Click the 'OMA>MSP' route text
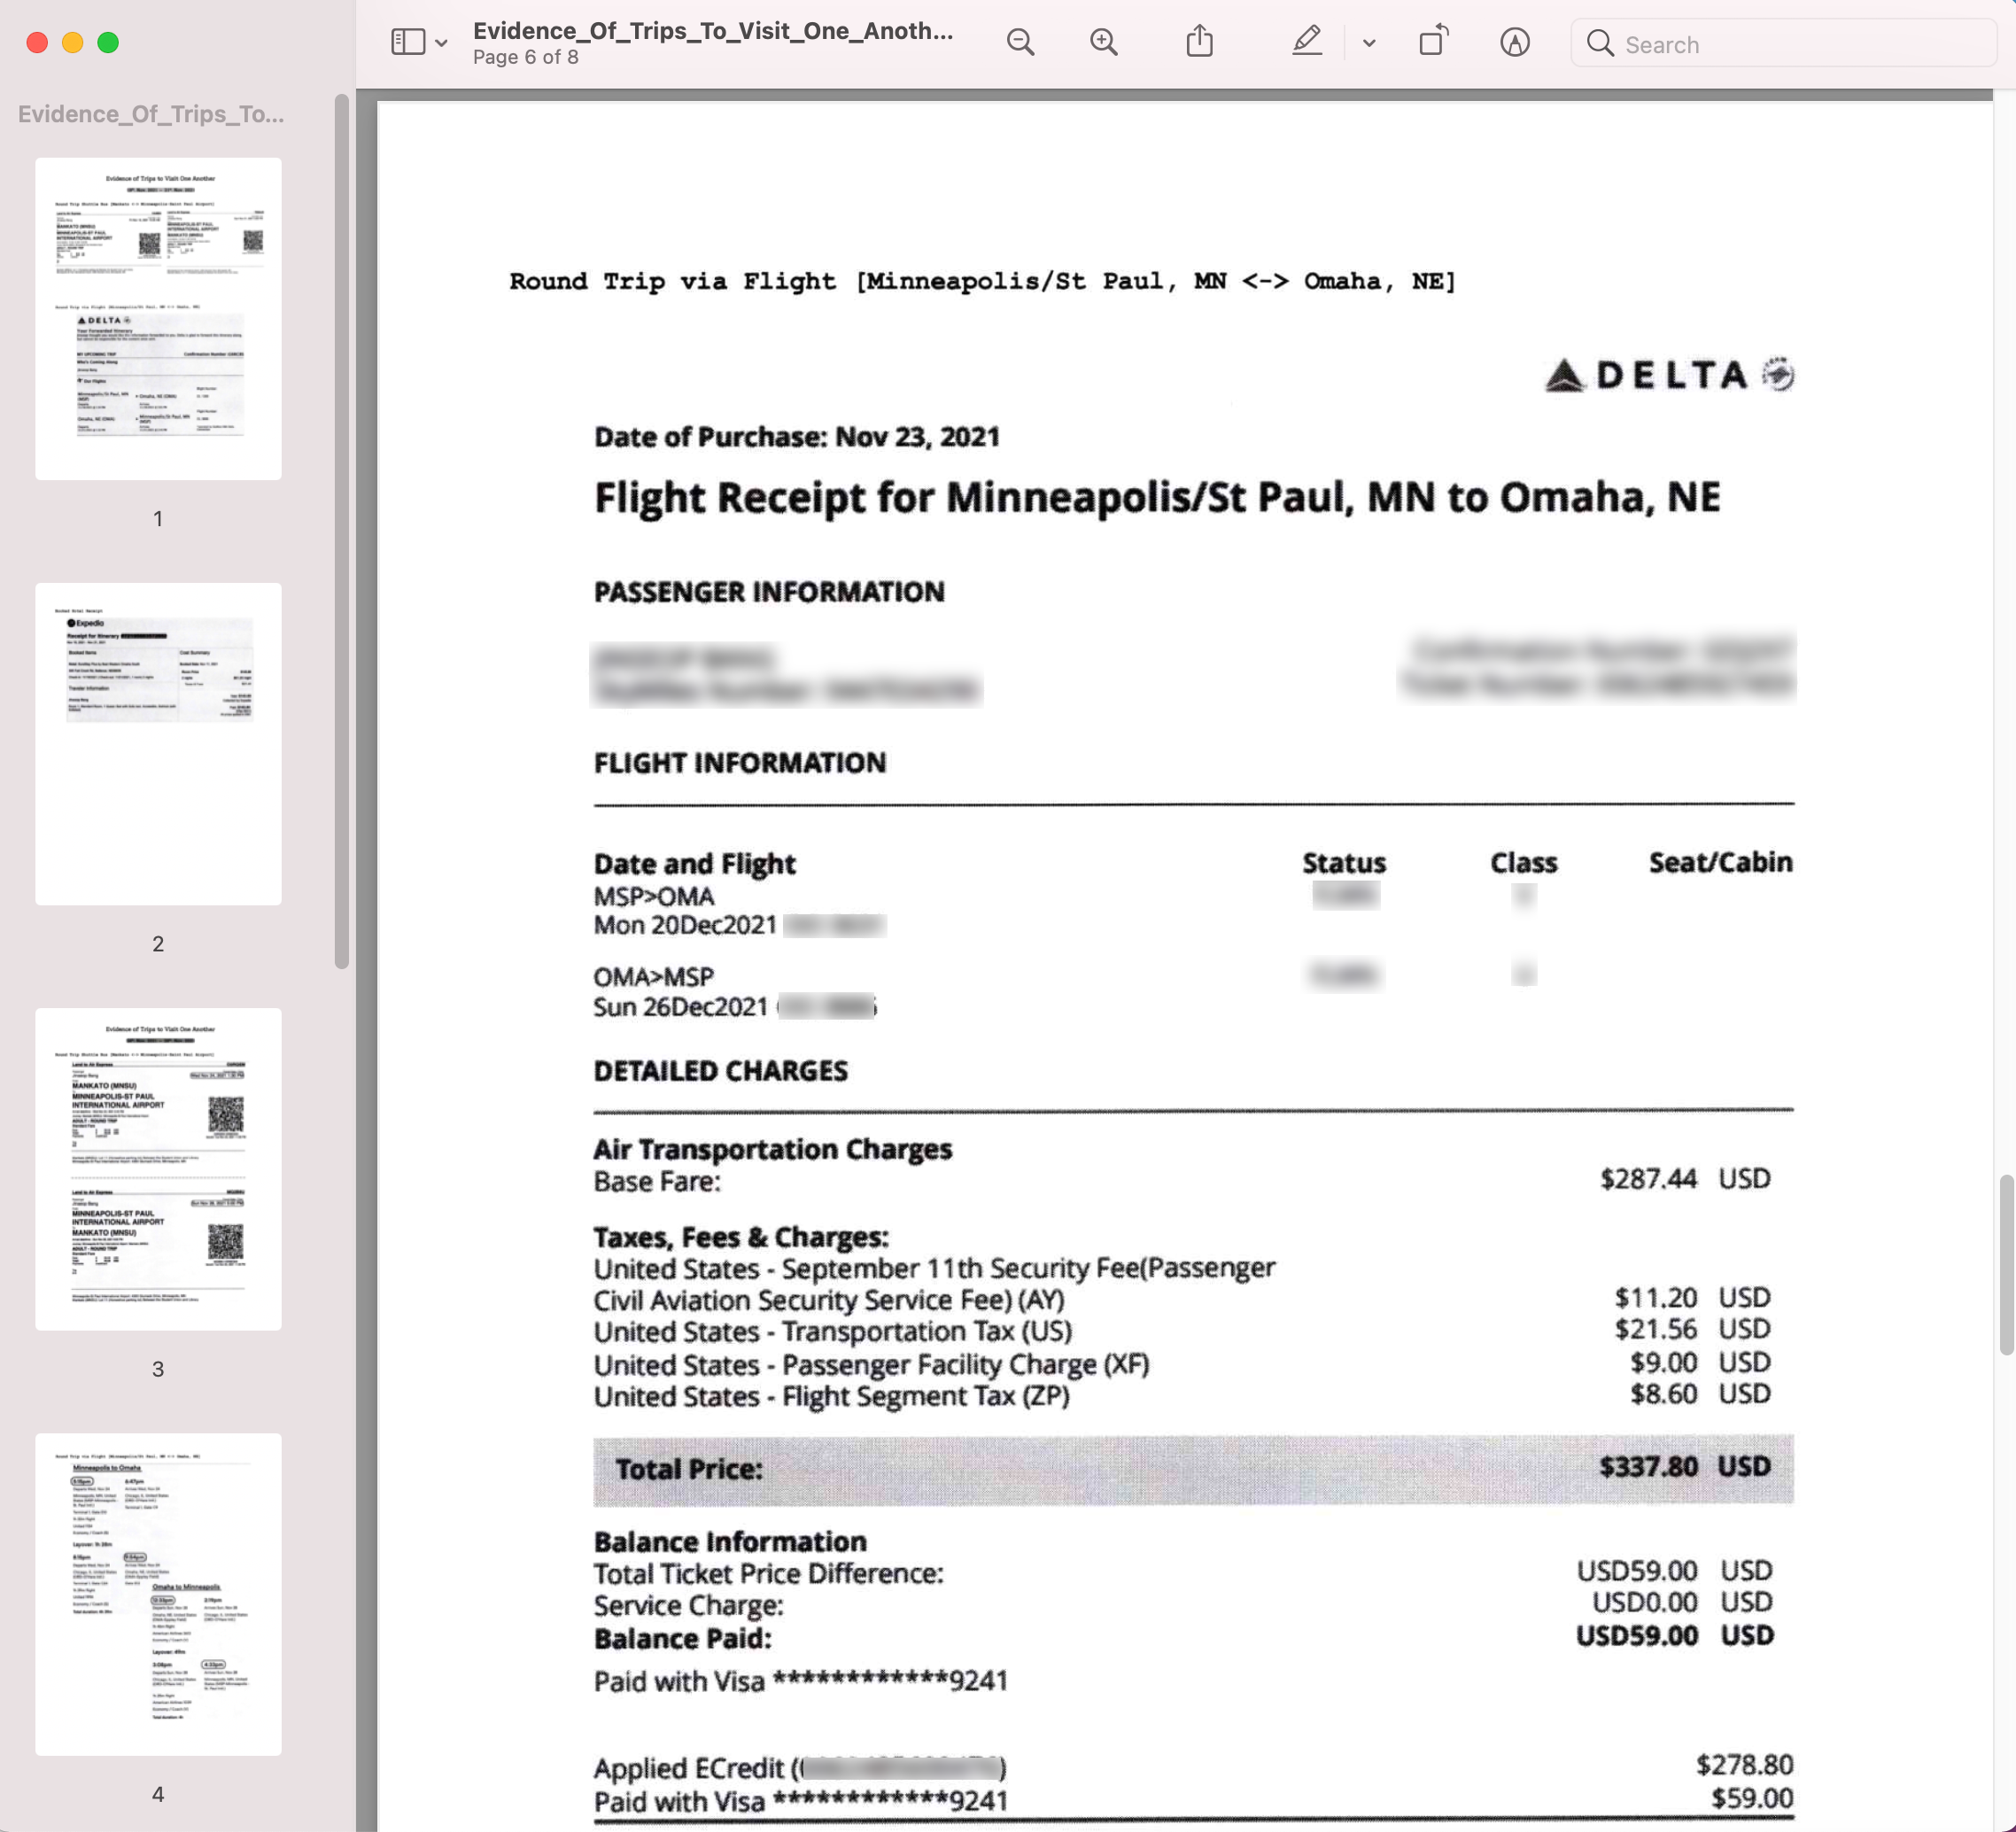Image resolution: width=2016 pixels, height=1832 pixels. coord(653,977)
